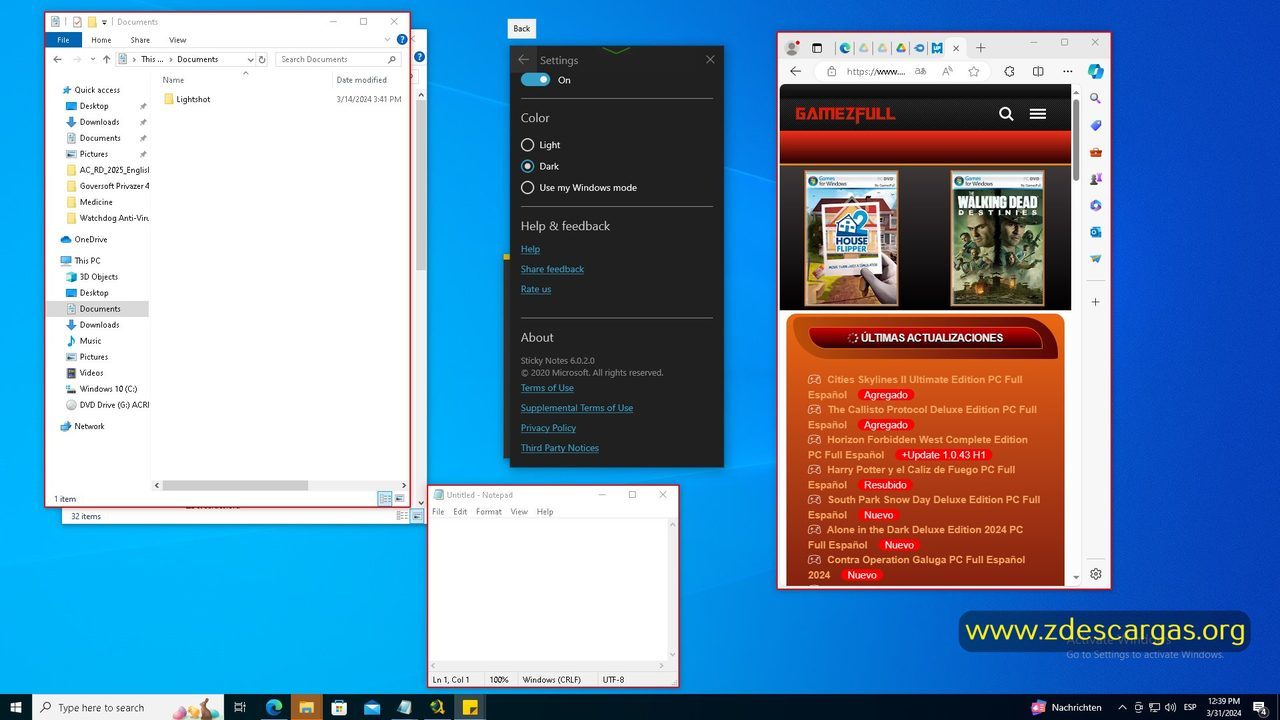The height and width of the screenshot is (720, 1280).
Task: Open House Flipper 2 game cover
Action: pos(851,238)
